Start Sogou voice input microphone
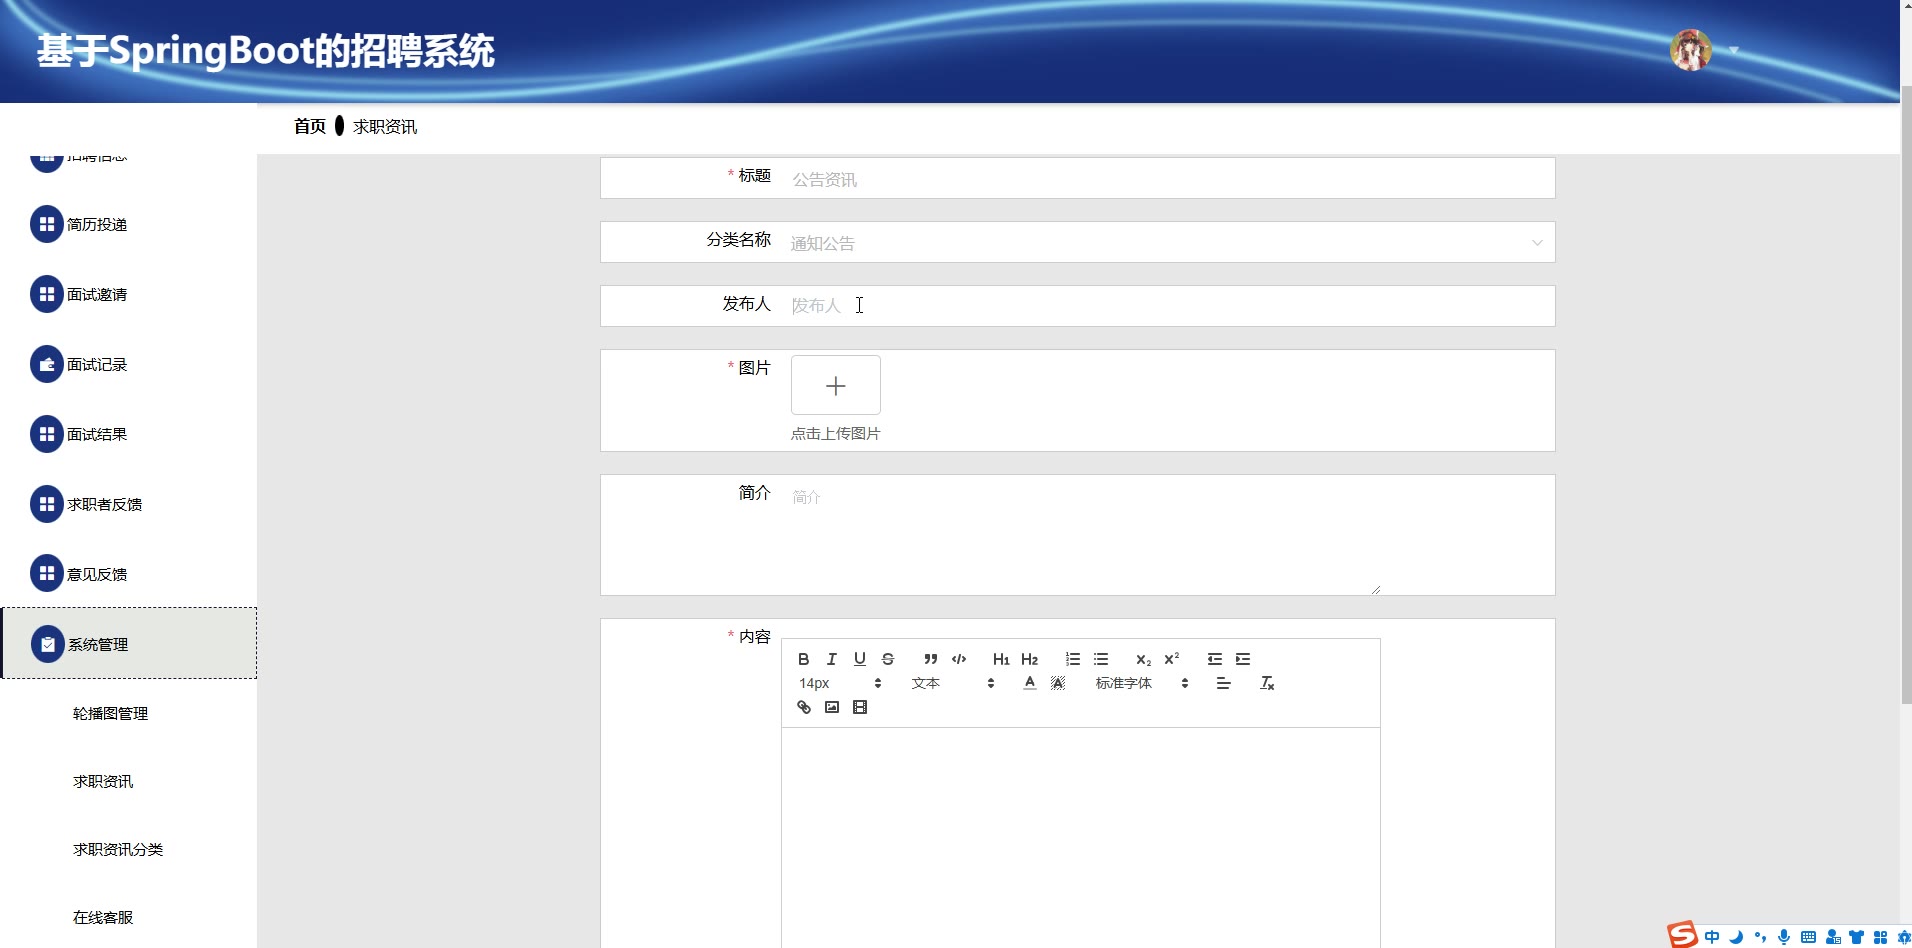 [x=1784, y=937]
